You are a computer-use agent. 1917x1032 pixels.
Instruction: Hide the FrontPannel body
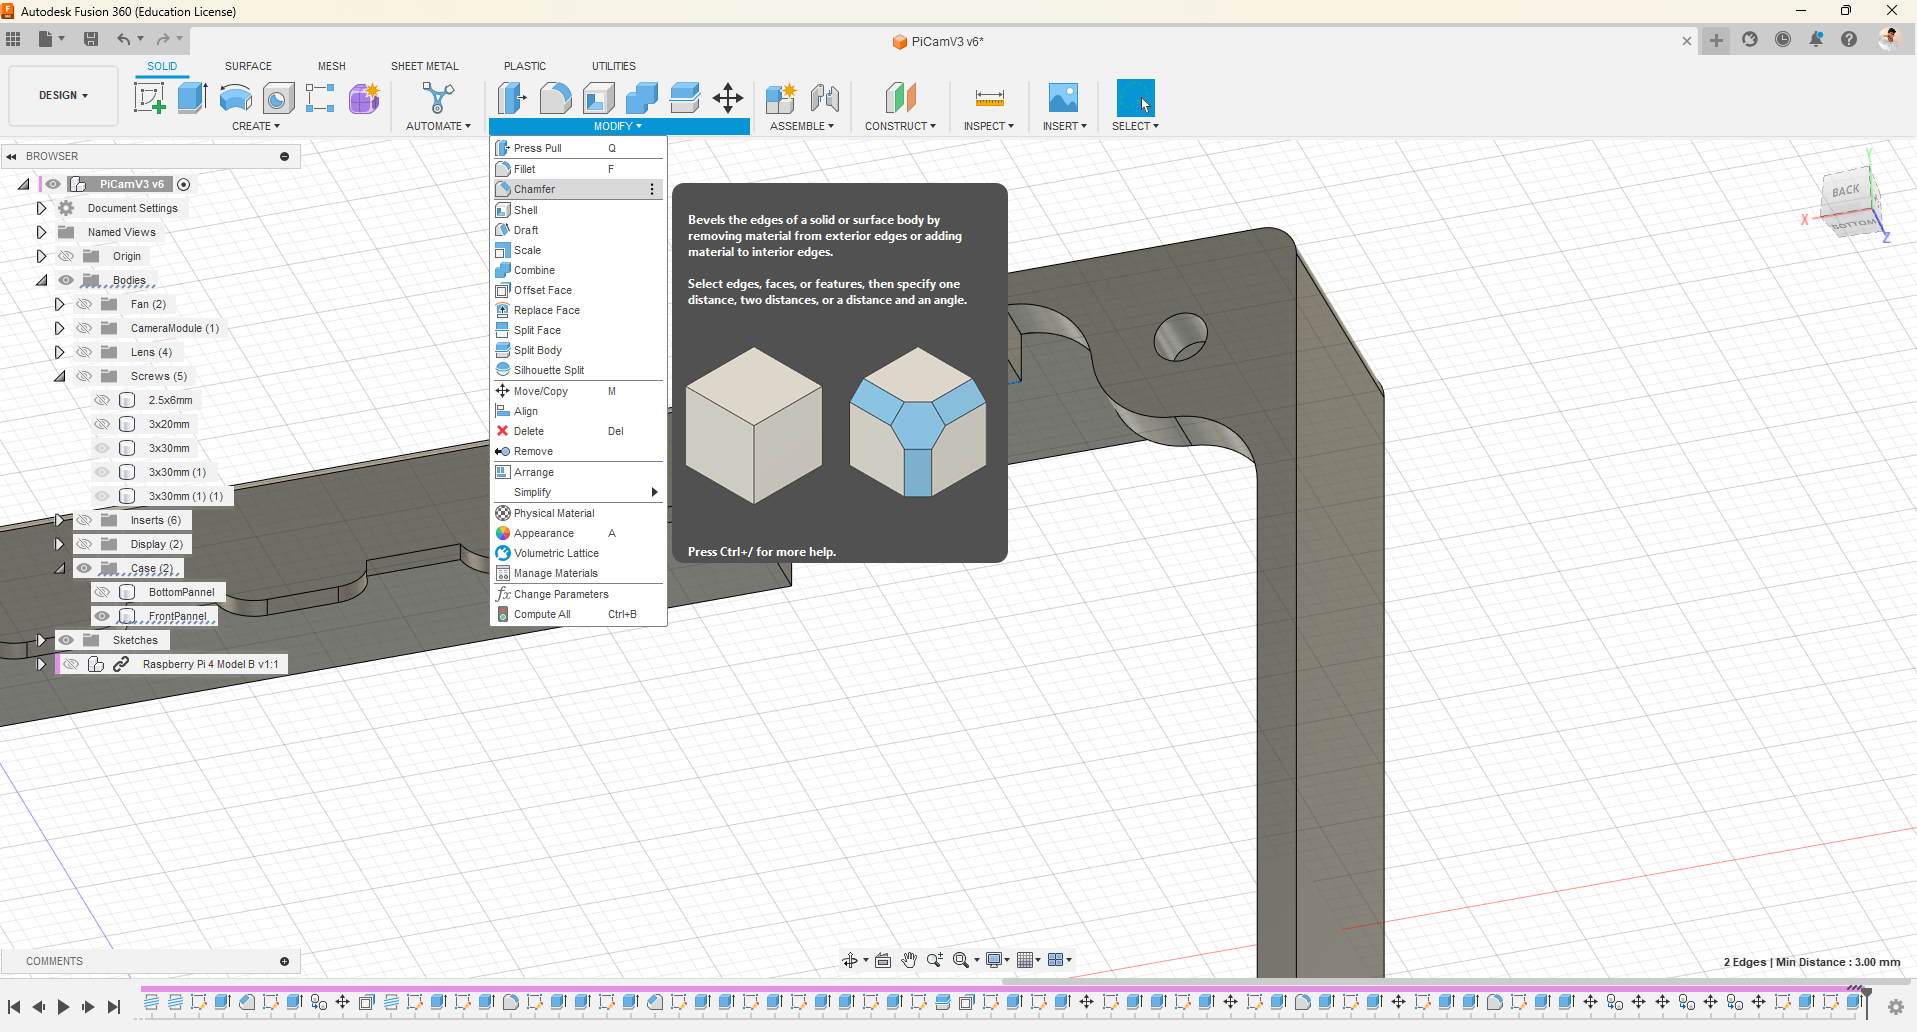(102, 616)
